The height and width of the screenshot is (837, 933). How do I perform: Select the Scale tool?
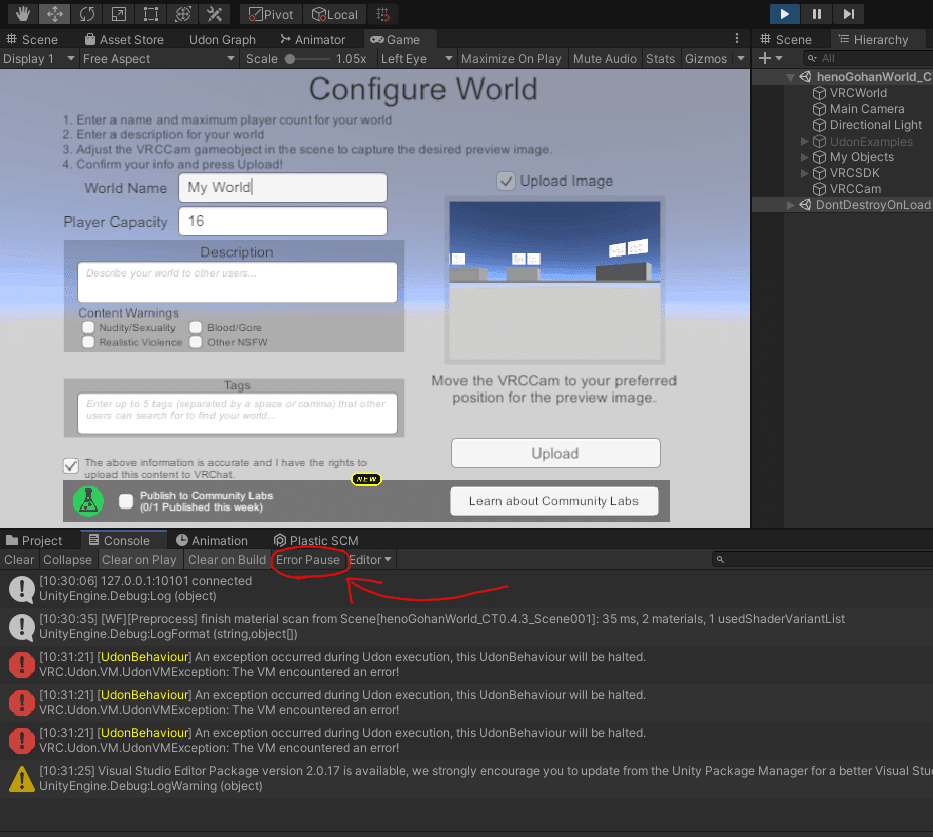tap(119, 14)
